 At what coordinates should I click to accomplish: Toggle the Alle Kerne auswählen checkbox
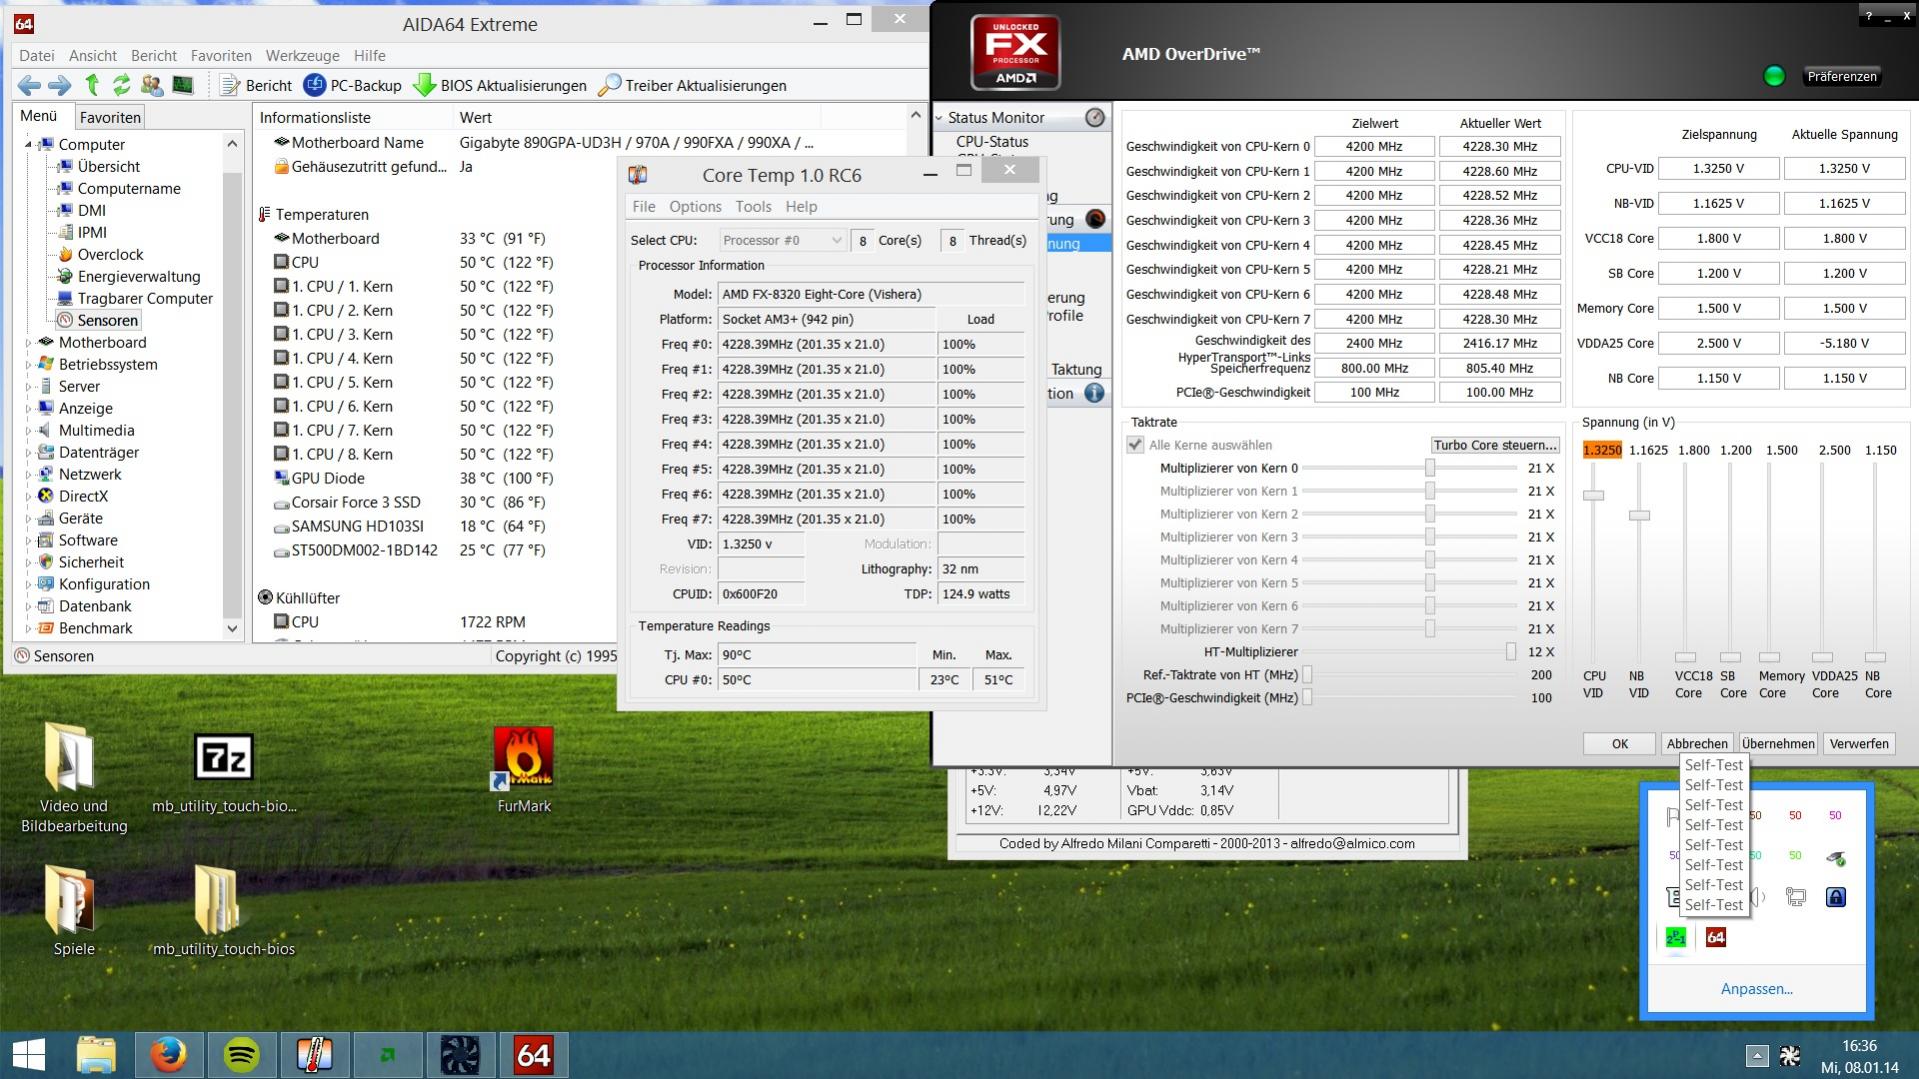point(1135,445)
